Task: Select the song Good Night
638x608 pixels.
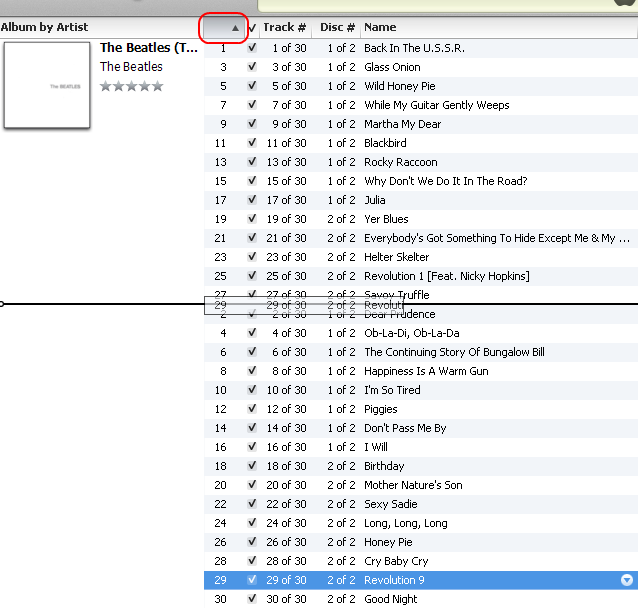Action: pos(391,599)
